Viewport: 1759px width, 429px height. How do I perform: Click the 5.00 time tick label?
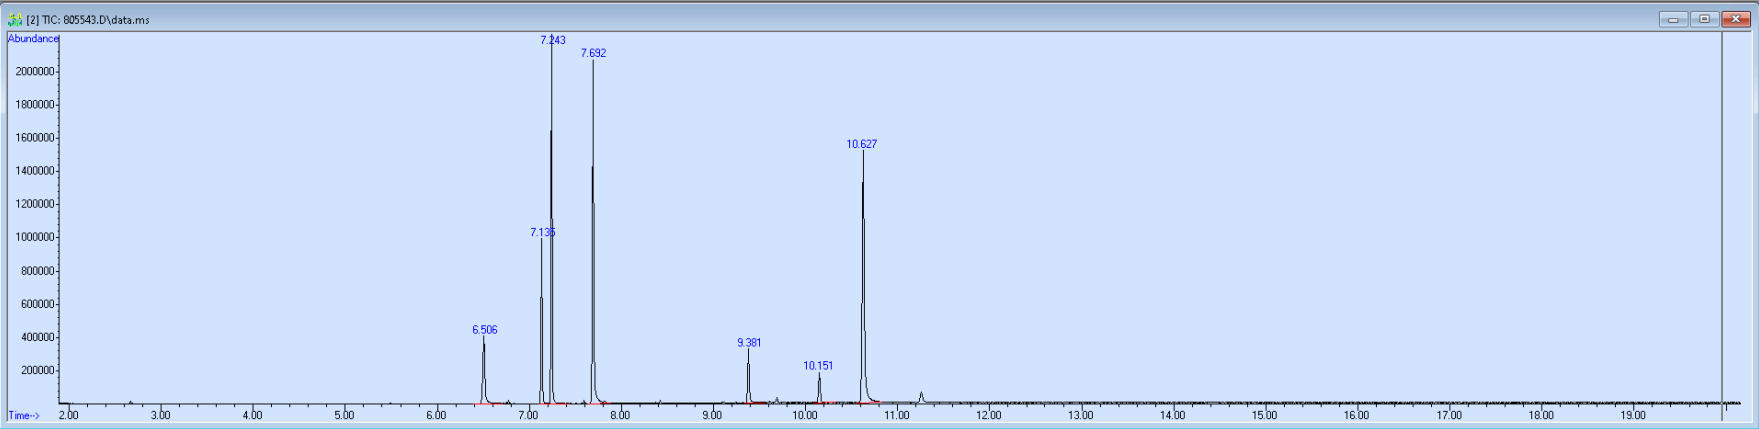point(344,415)
